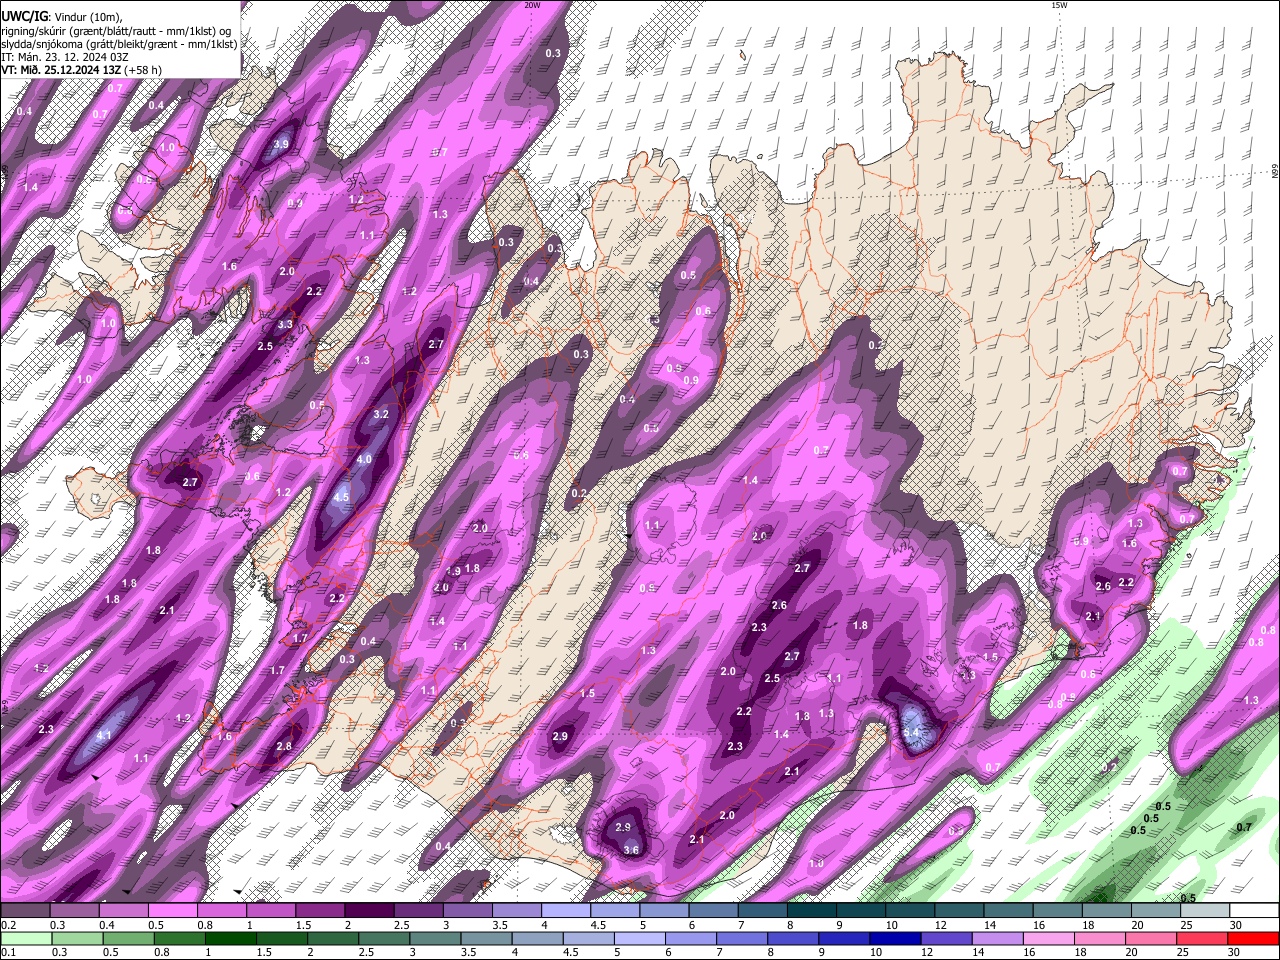1280x960 pixels.
Task: Select the white swatch at 30 in the upper legend
Action: tap(1254, 910)
